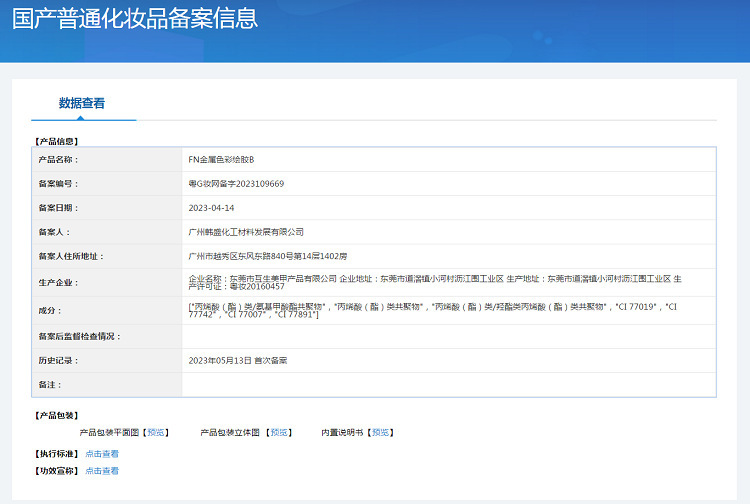The image size is (750, 504).
Task: Select filer name 广州韩盛化工材料发展有限公司
Action: 246,232
